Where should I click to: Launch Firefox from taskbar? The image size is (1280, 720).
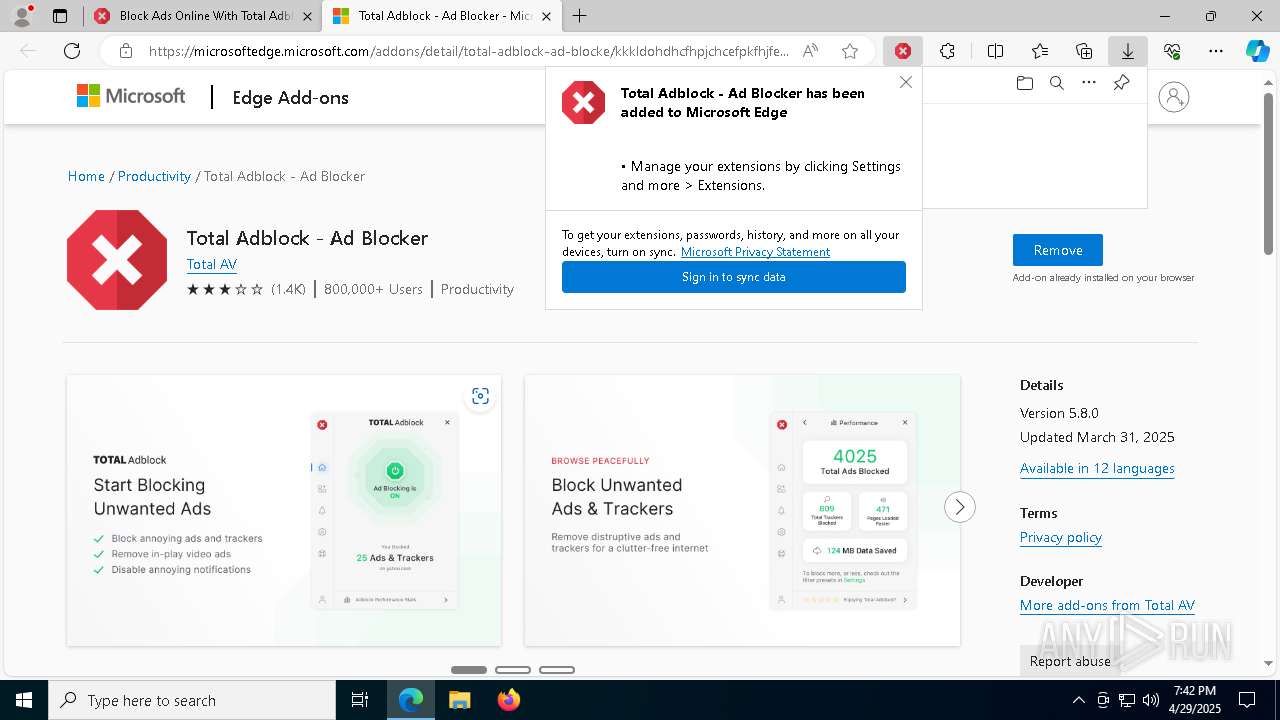coord(508,700)
